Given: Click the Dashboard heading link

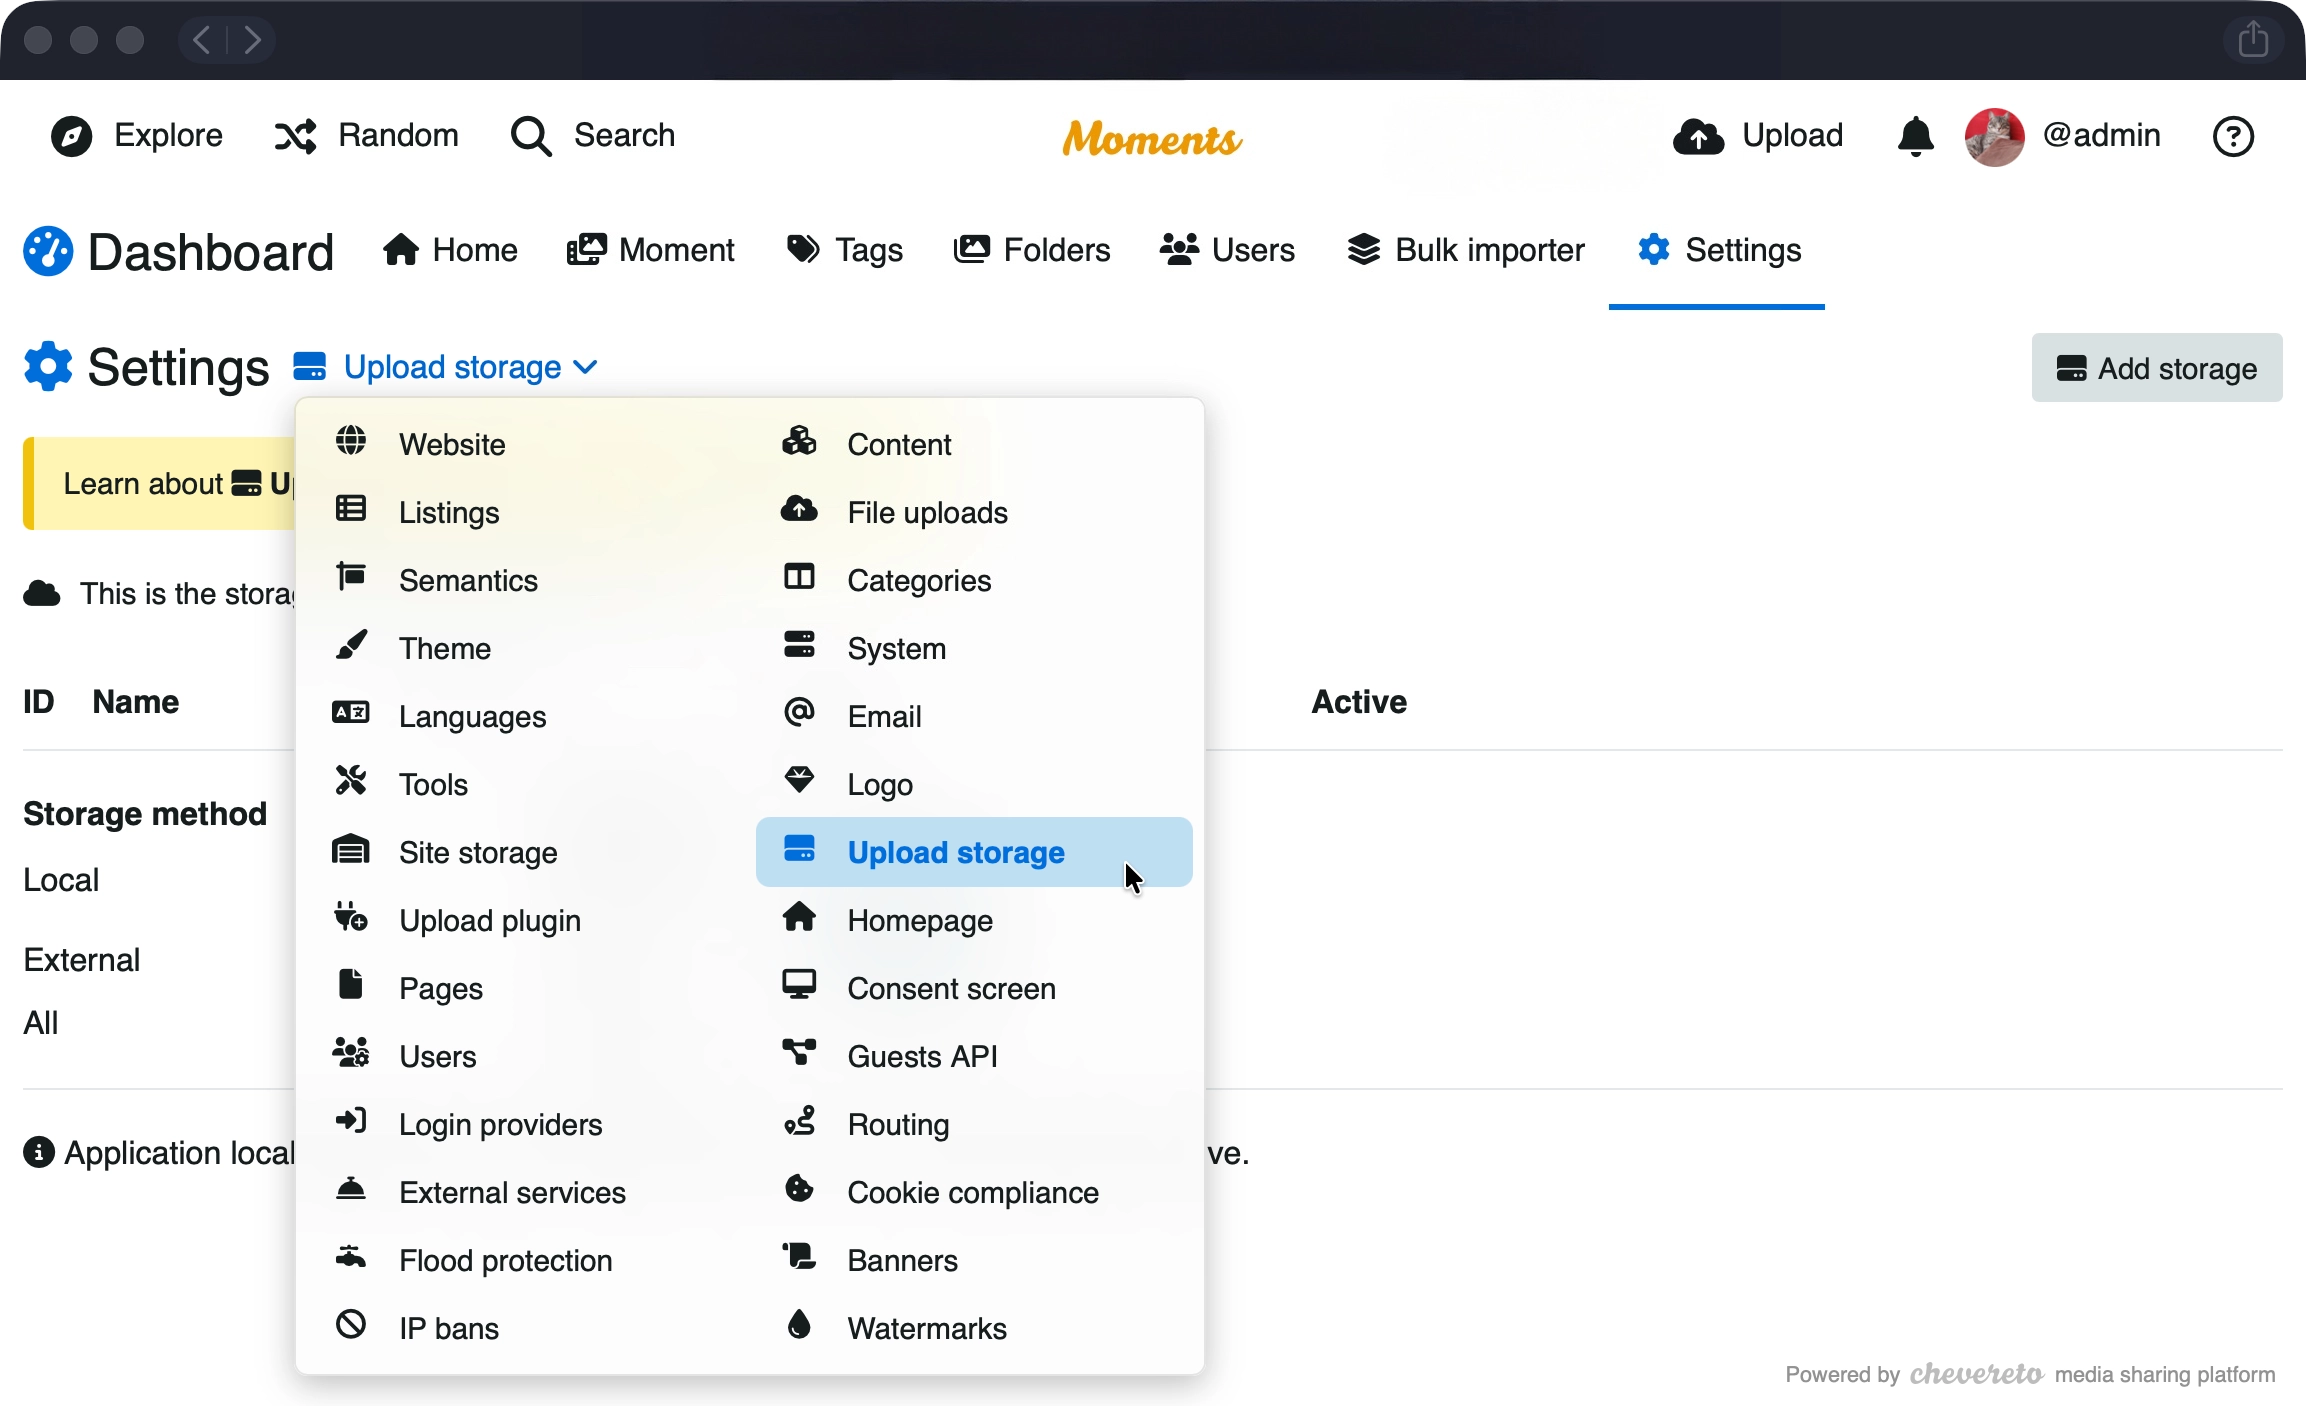Looking at the screenshot, I should (178, 252).
